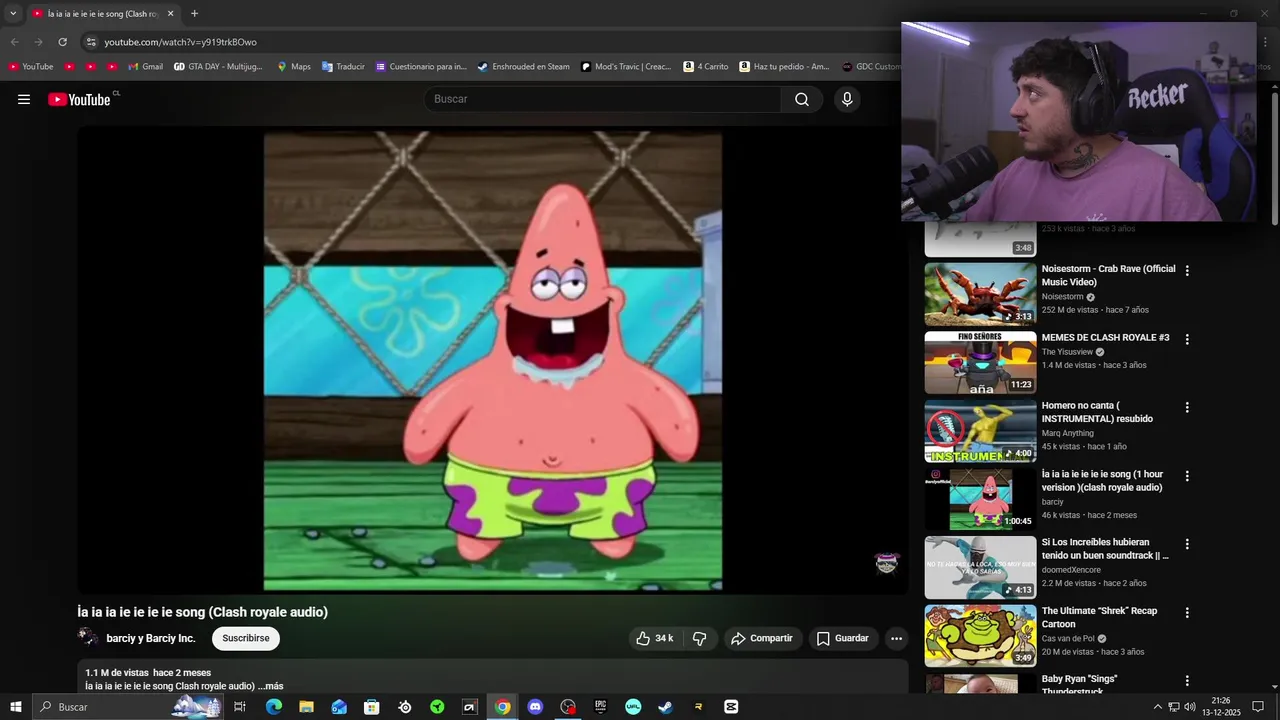Switch to Discord in taskbar

[535, 707]
